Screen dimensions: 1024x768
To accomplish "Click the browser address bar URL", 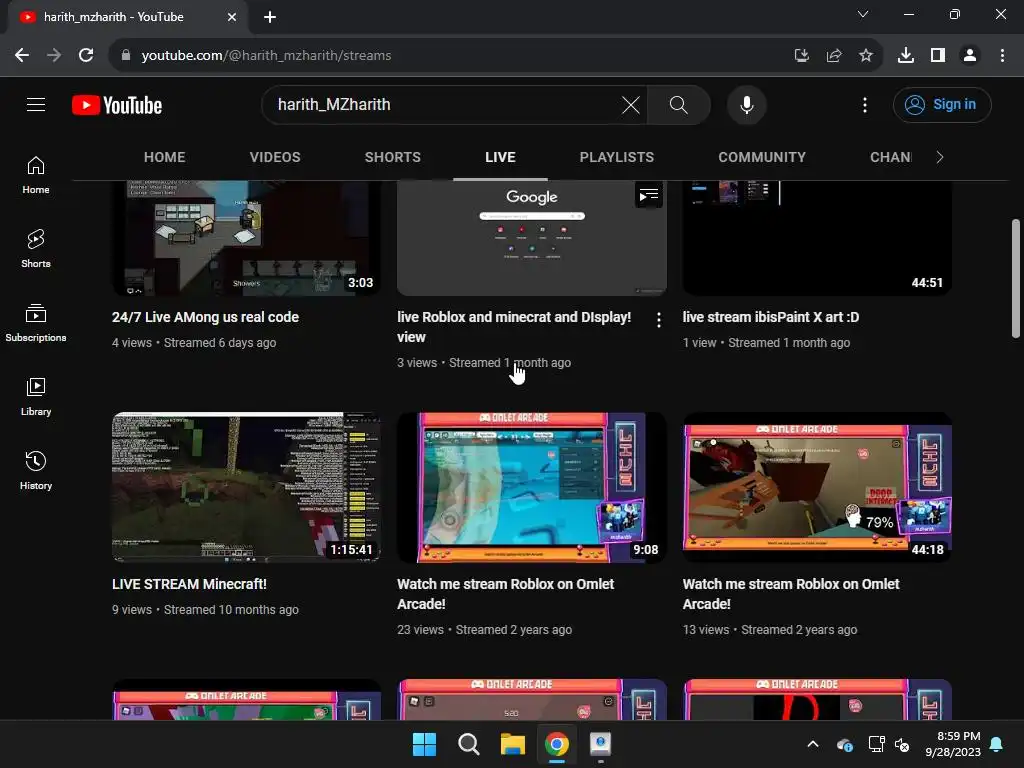I will (x=266, y=56).
